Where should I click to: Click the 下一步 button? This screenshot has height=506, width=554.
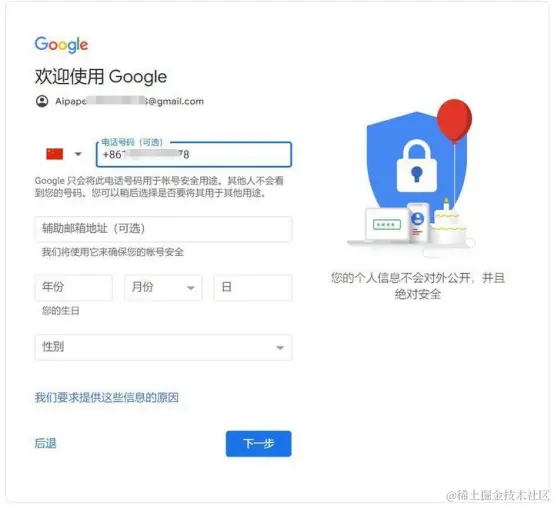click(259, 444)
